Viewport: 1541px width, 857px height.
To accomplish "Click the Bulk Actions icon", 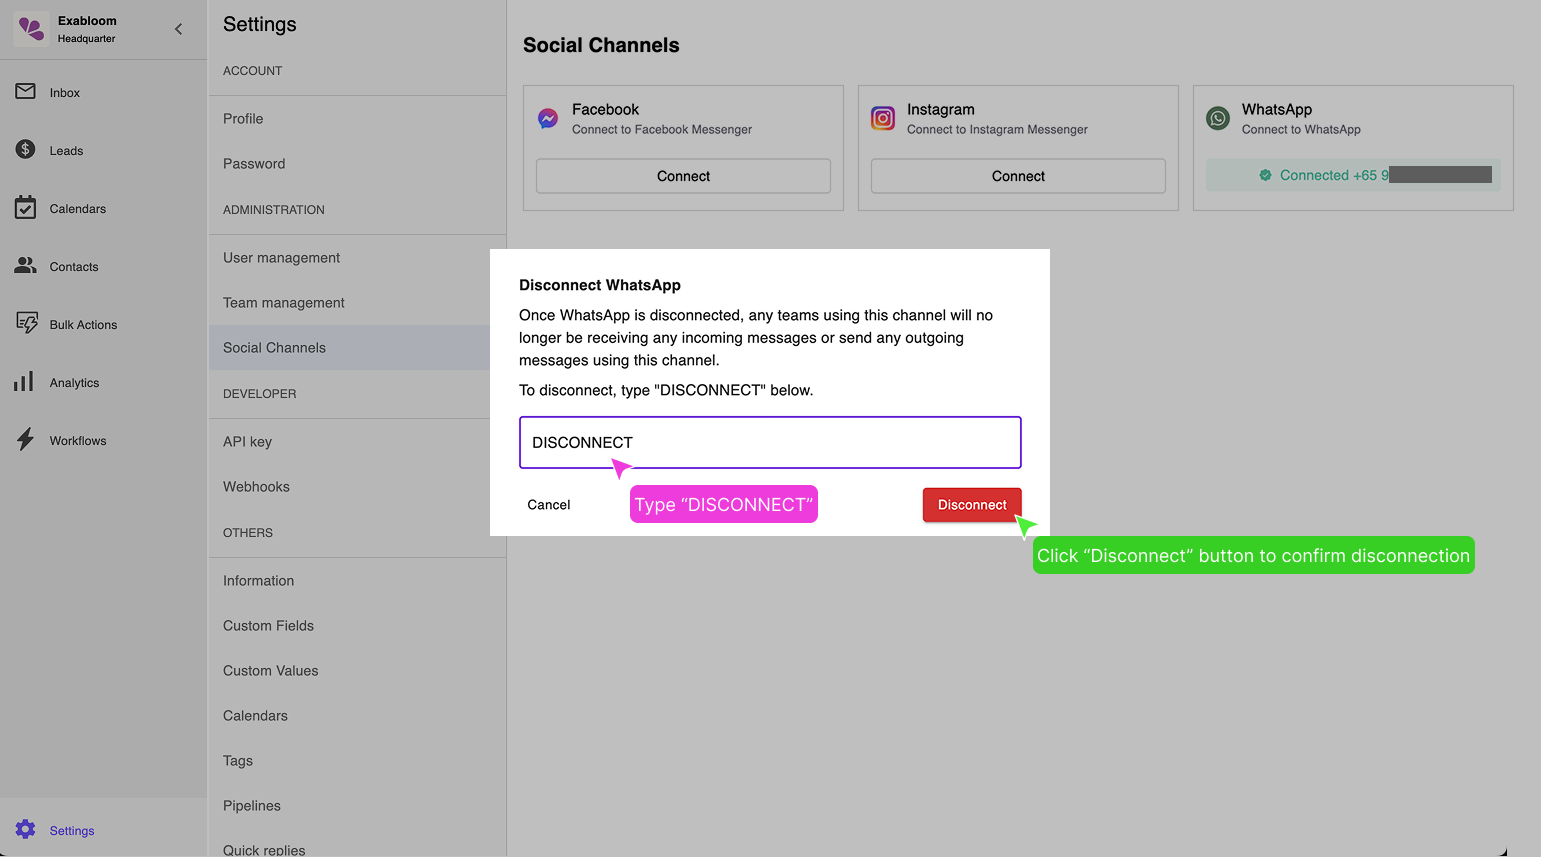I will click(26, 324).
